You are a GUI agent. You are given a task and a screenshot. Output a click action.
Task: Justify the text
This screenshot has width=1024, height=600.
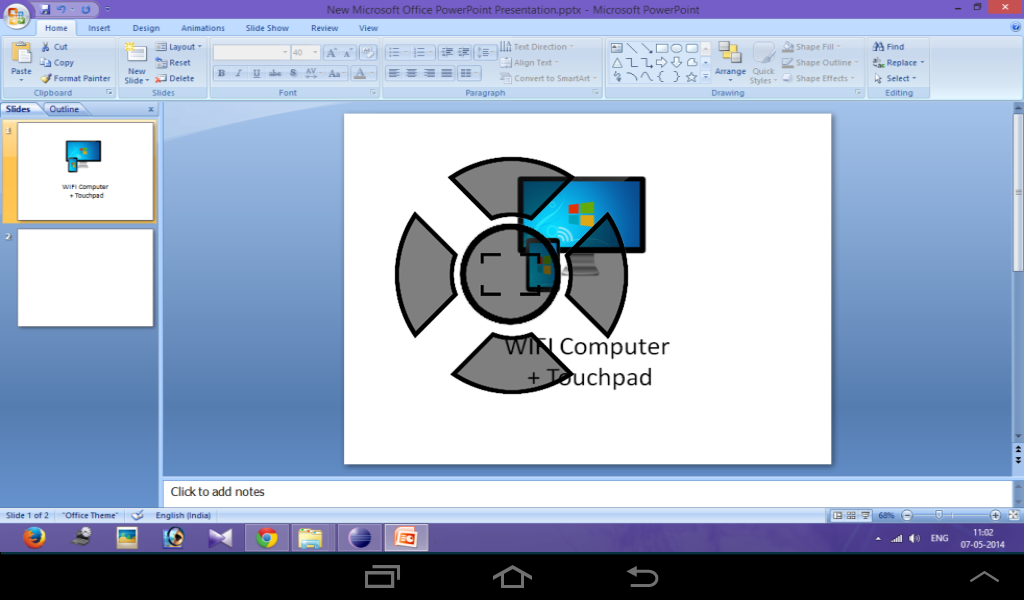447,73
